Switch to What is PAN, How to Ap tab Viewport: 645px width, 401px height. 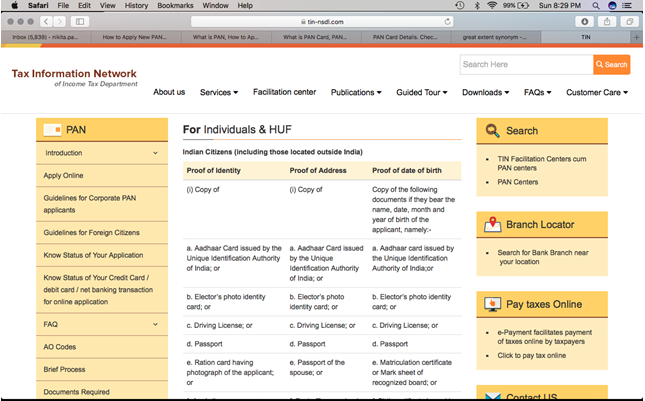(226, 37)
